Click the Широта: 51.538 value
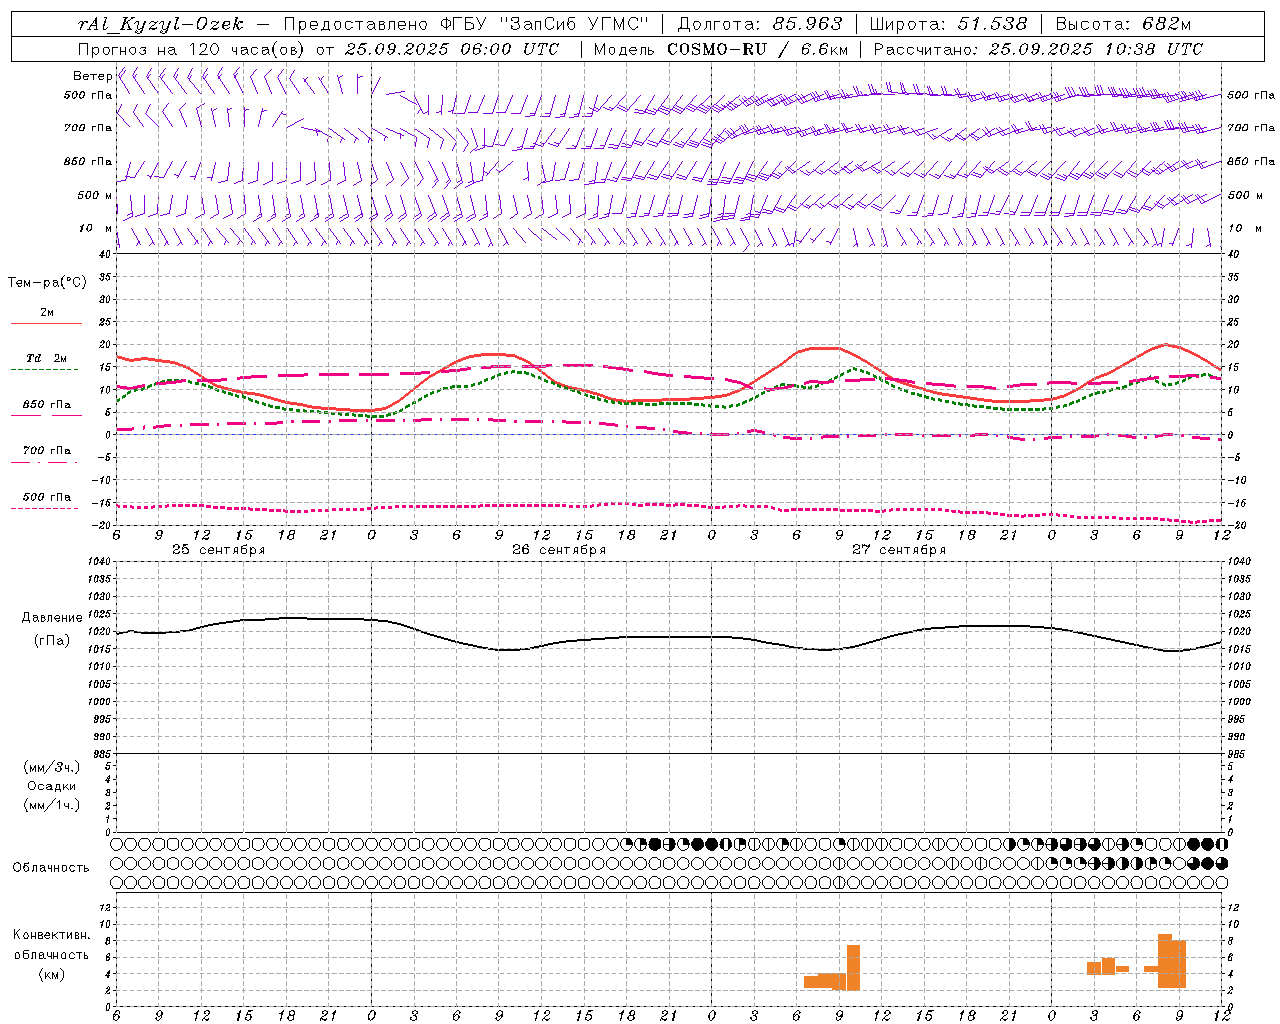This screenshot has height=1024, width=1280. (948, 24)
